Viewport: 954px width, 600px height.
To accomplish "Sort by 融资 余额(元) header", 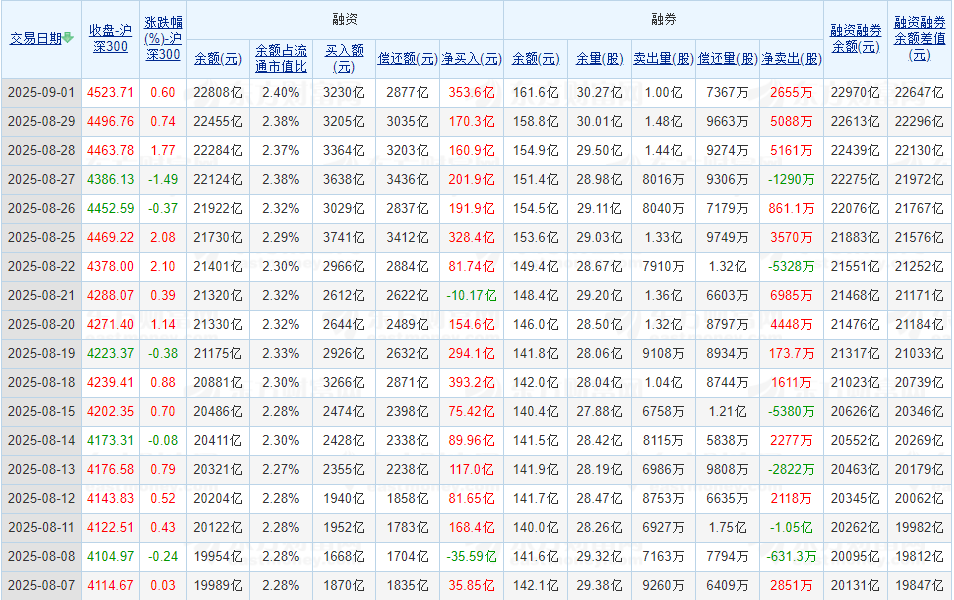I will pyautogui.click(x=218, y=59).
